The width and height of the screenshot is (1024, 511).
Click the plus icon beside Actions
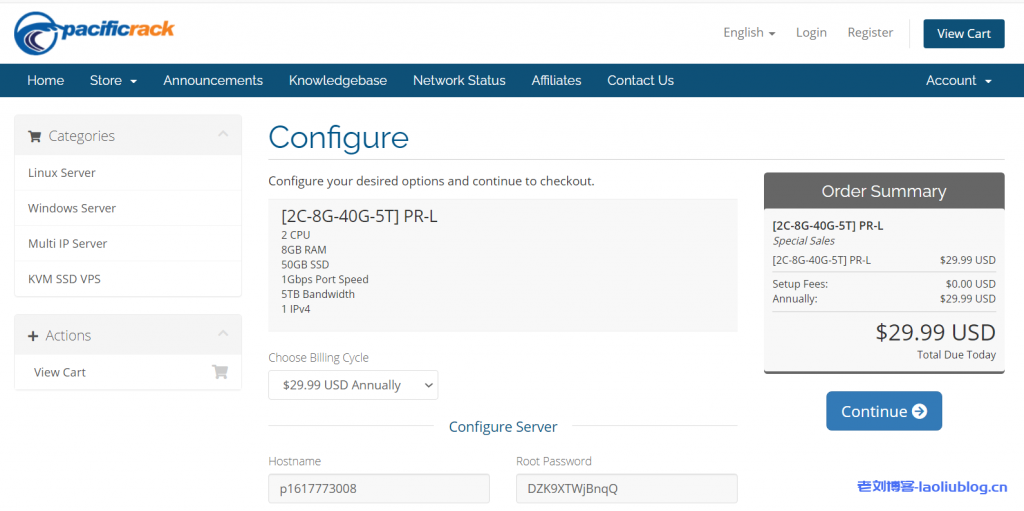(33, 336)
